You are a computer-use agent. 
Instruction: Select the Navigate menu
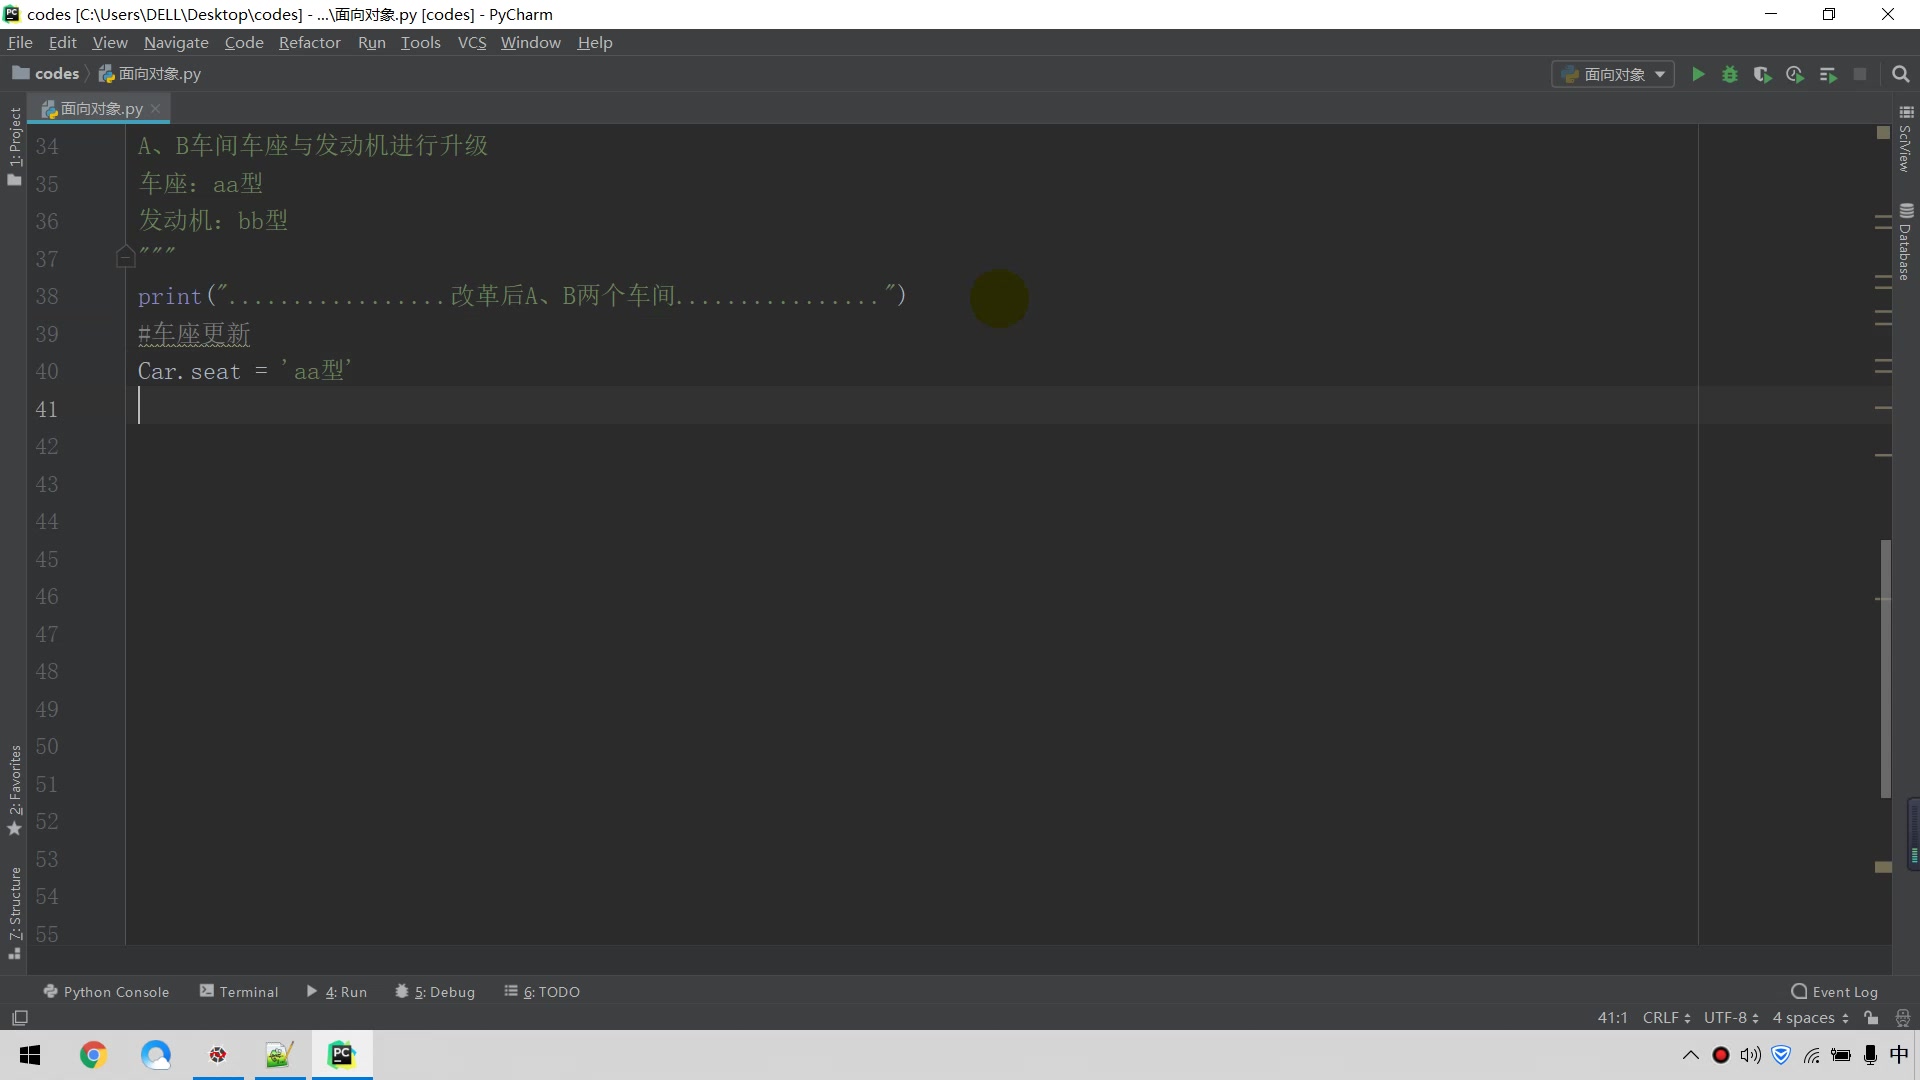[x=175, y=42]
